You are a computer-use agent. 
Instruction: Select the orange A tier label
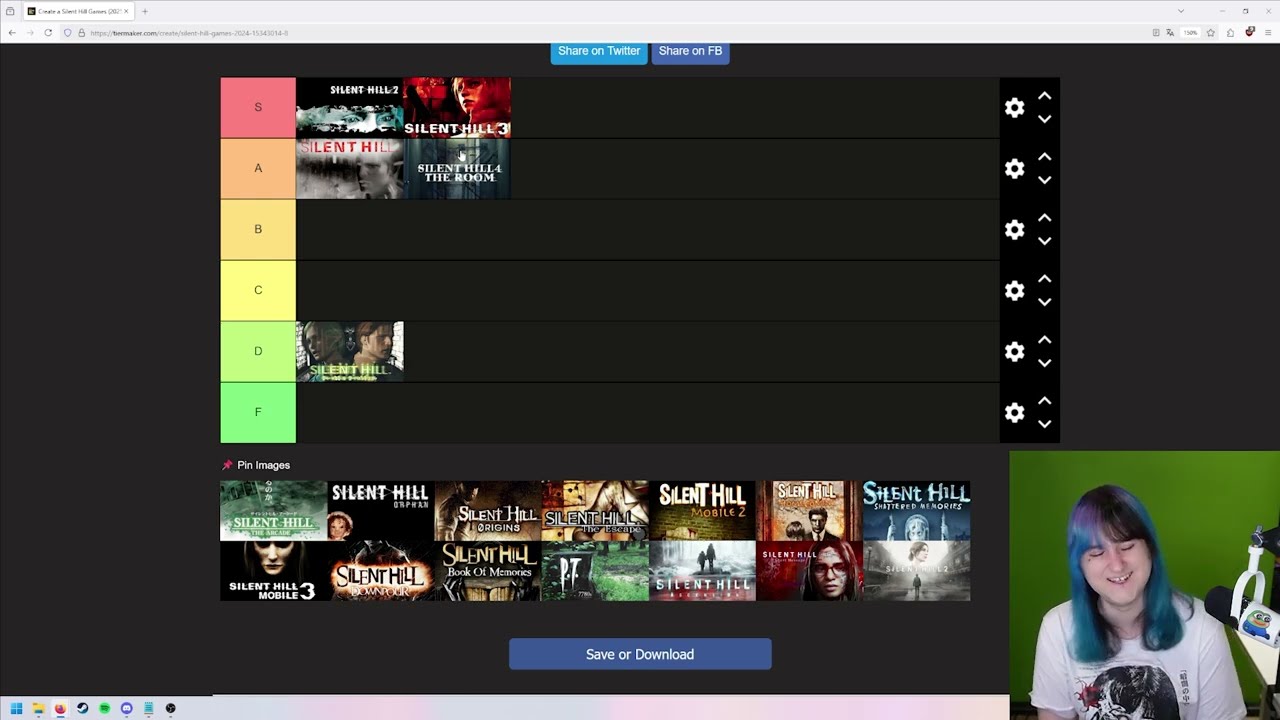pos(258,168)
